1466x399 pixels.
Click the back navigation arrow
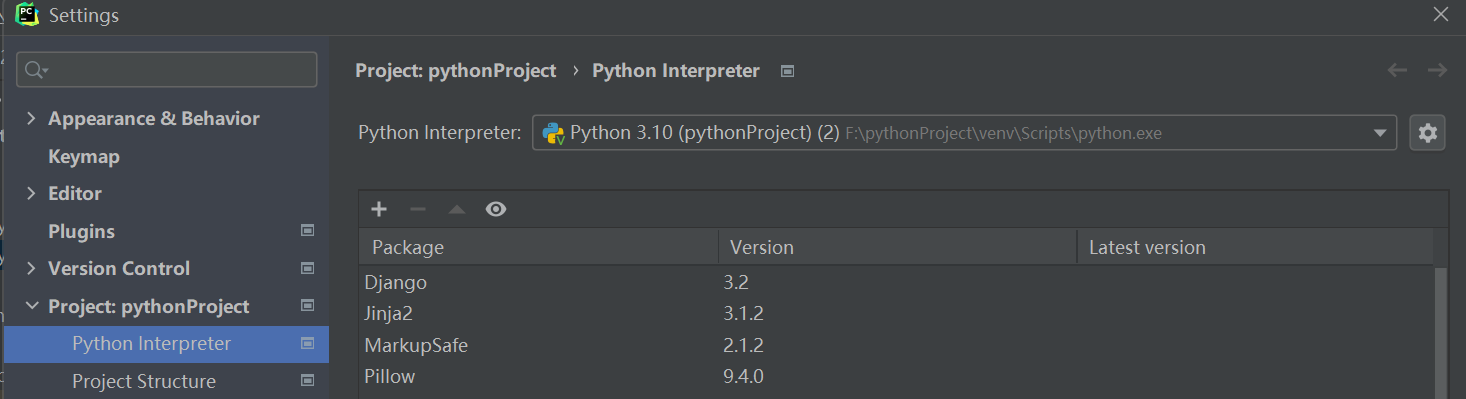[1397, 70]
